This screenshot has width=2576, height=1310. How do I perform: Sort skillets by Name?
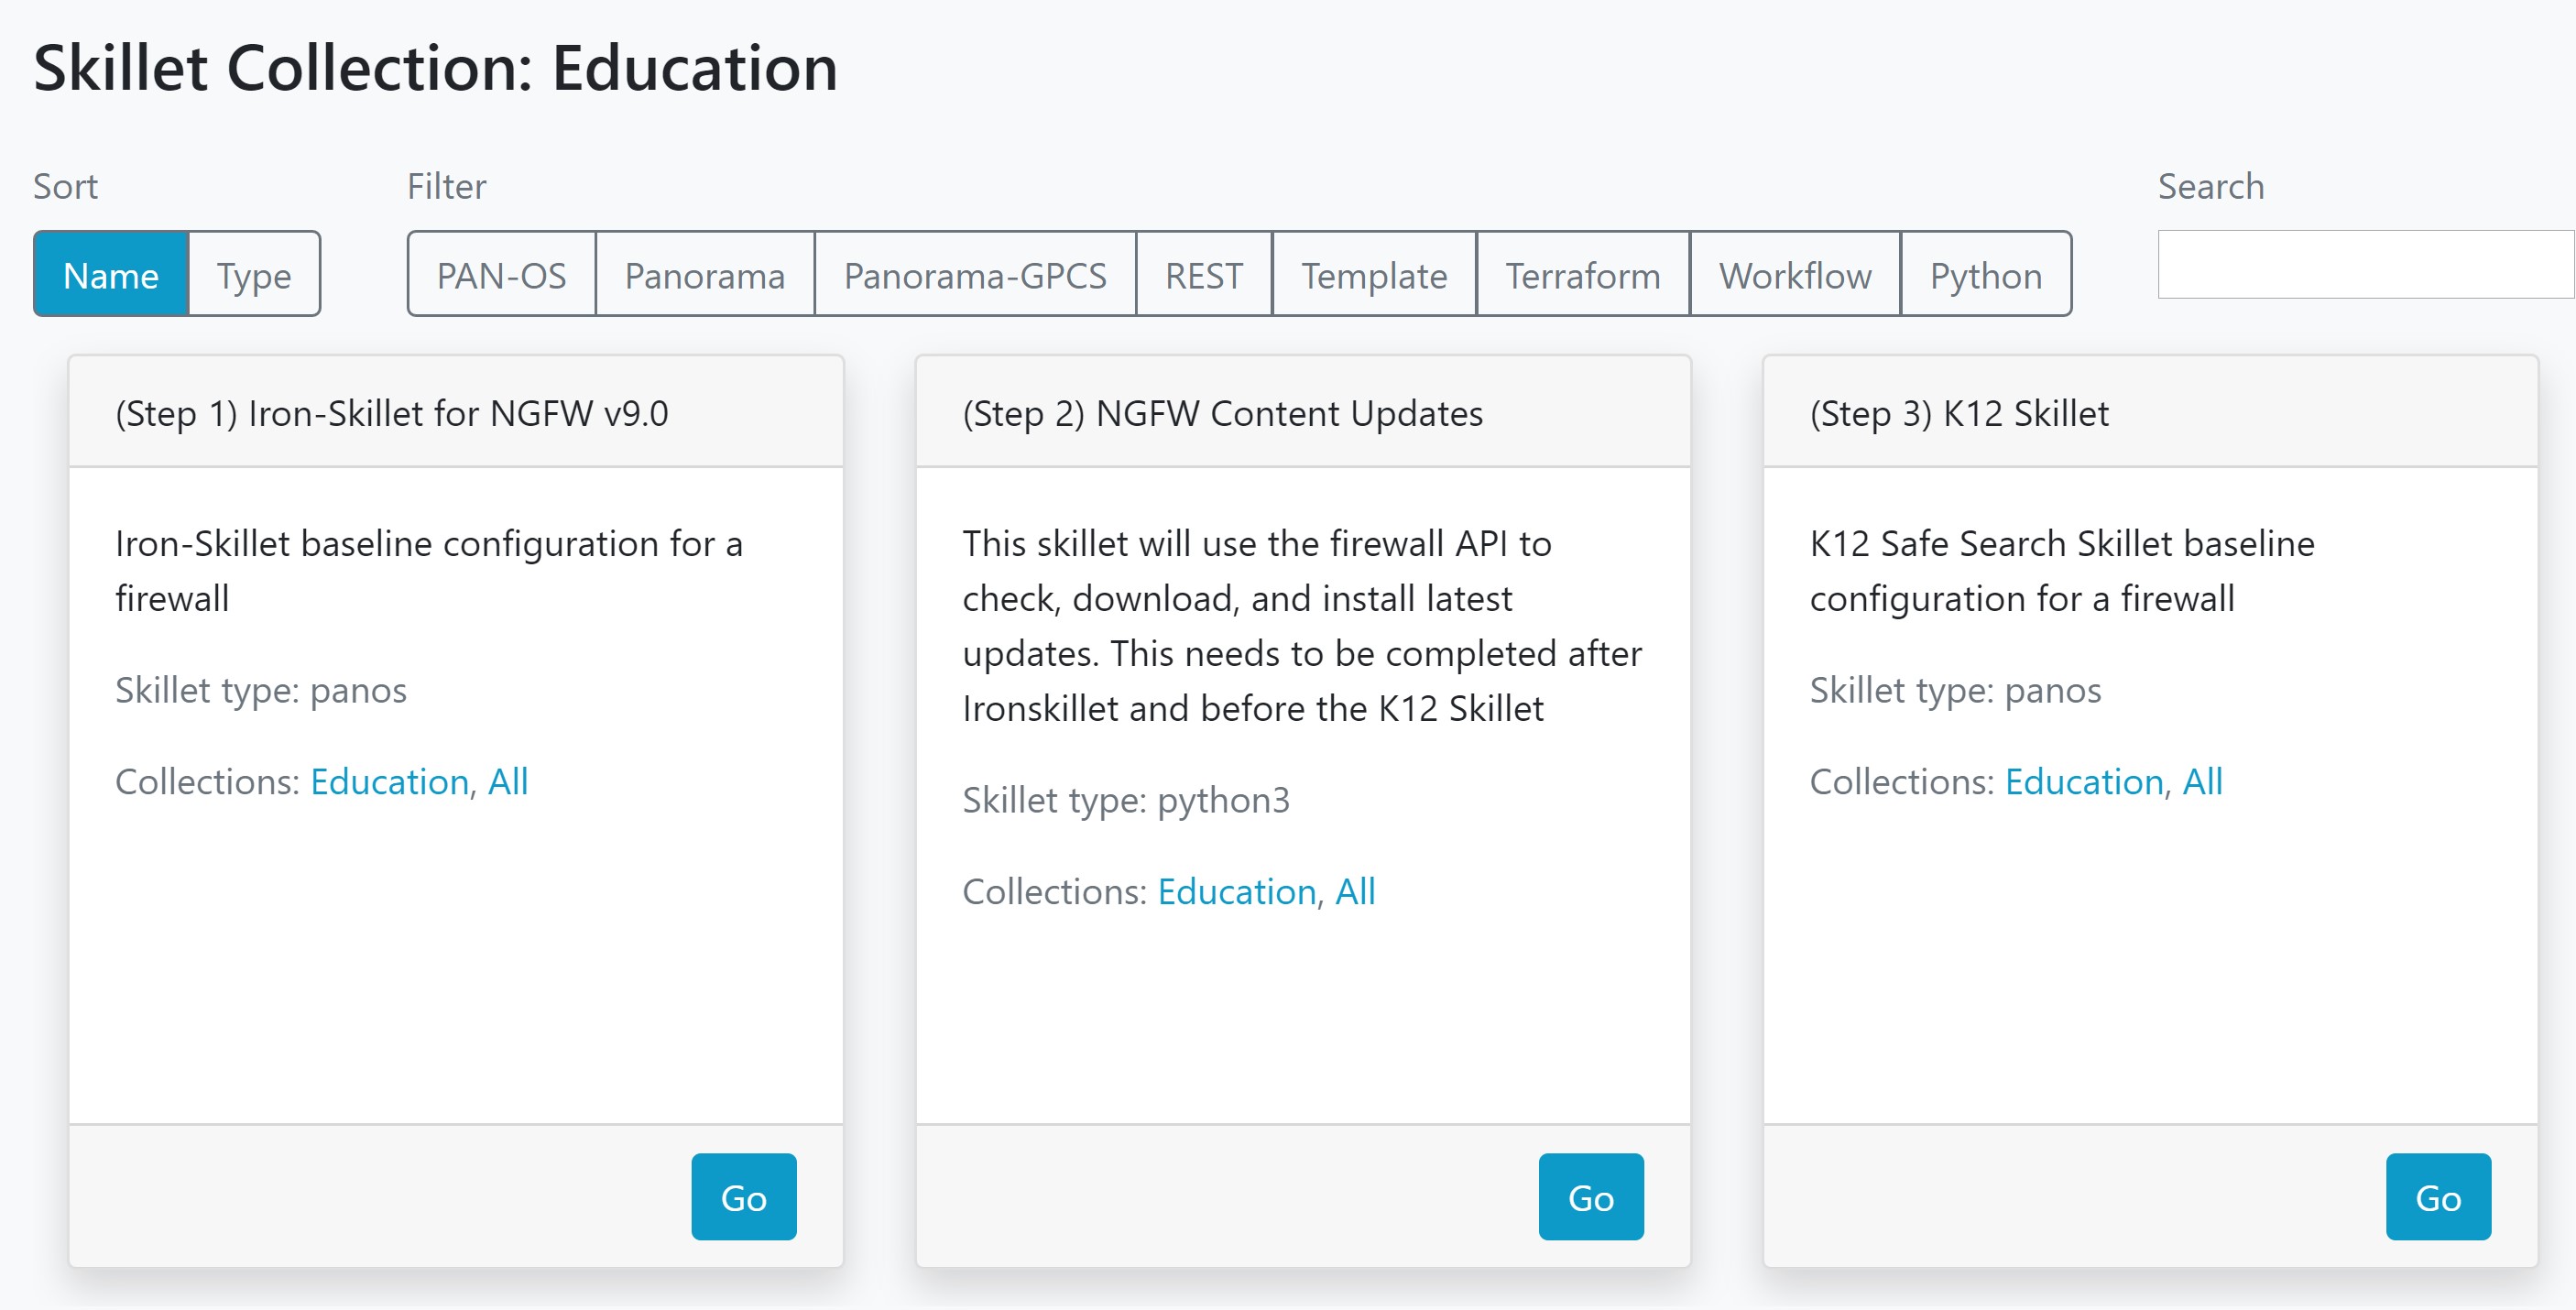(x=111, y=275)
